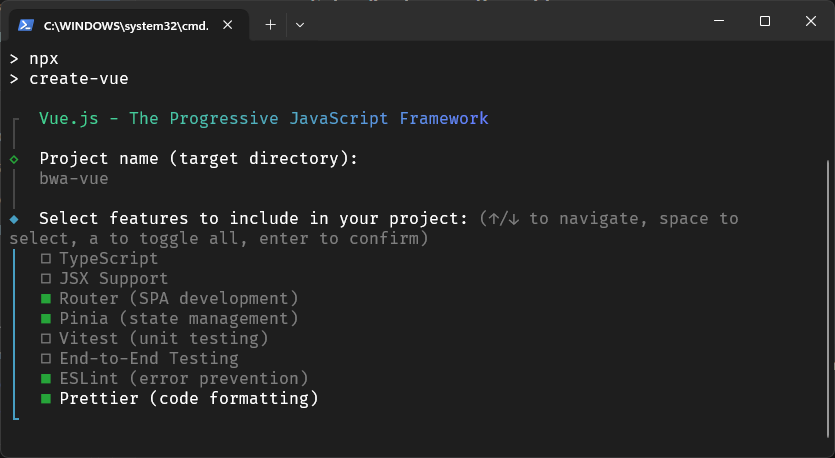Click the 'bwa-vue' project name text
This screenshot has height=458, width=835.
pos(74,178)
